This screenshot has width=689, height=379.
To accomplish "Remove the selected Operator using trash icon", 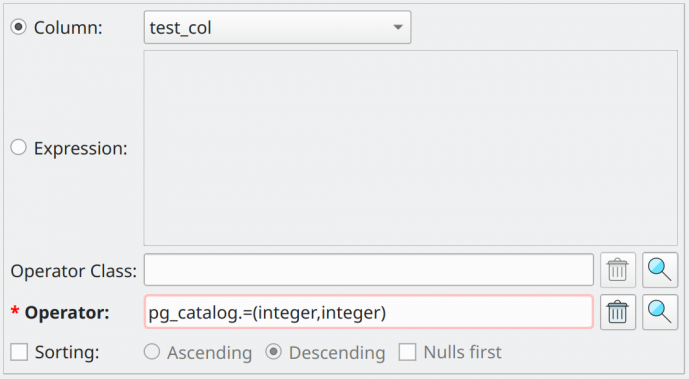I will coord(617,312).
